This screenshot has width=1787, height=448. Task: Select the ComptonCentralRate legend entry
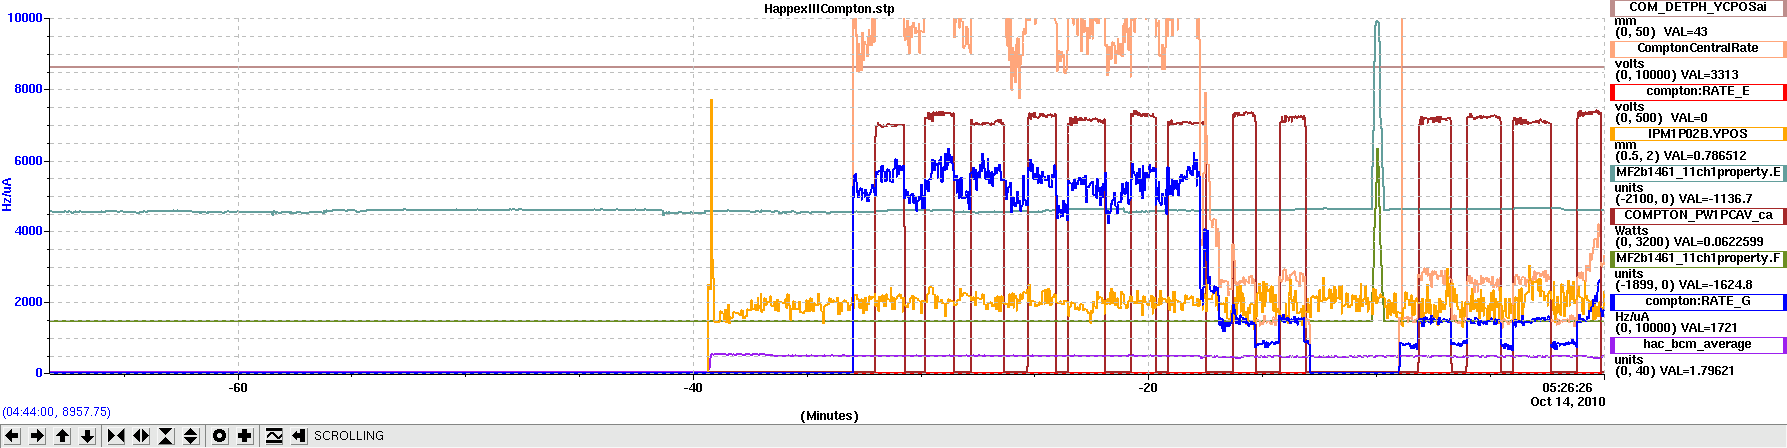click(x=1698, y=48)
